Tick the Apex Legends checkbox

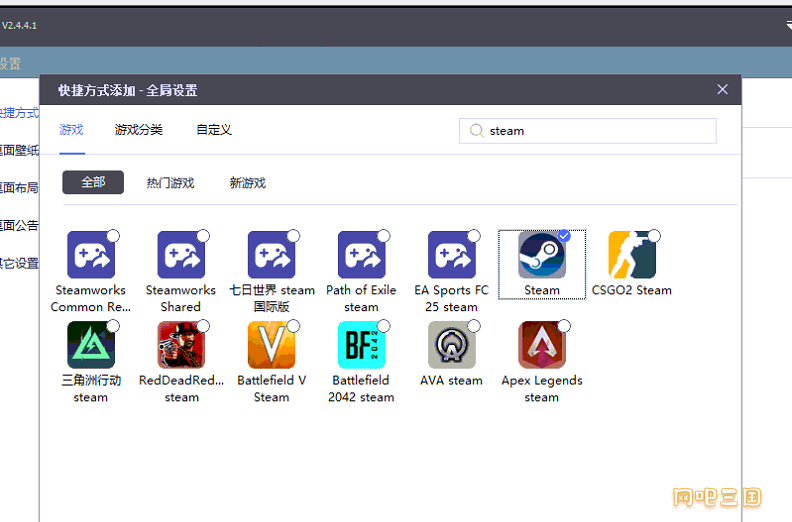tap(564, 326)
